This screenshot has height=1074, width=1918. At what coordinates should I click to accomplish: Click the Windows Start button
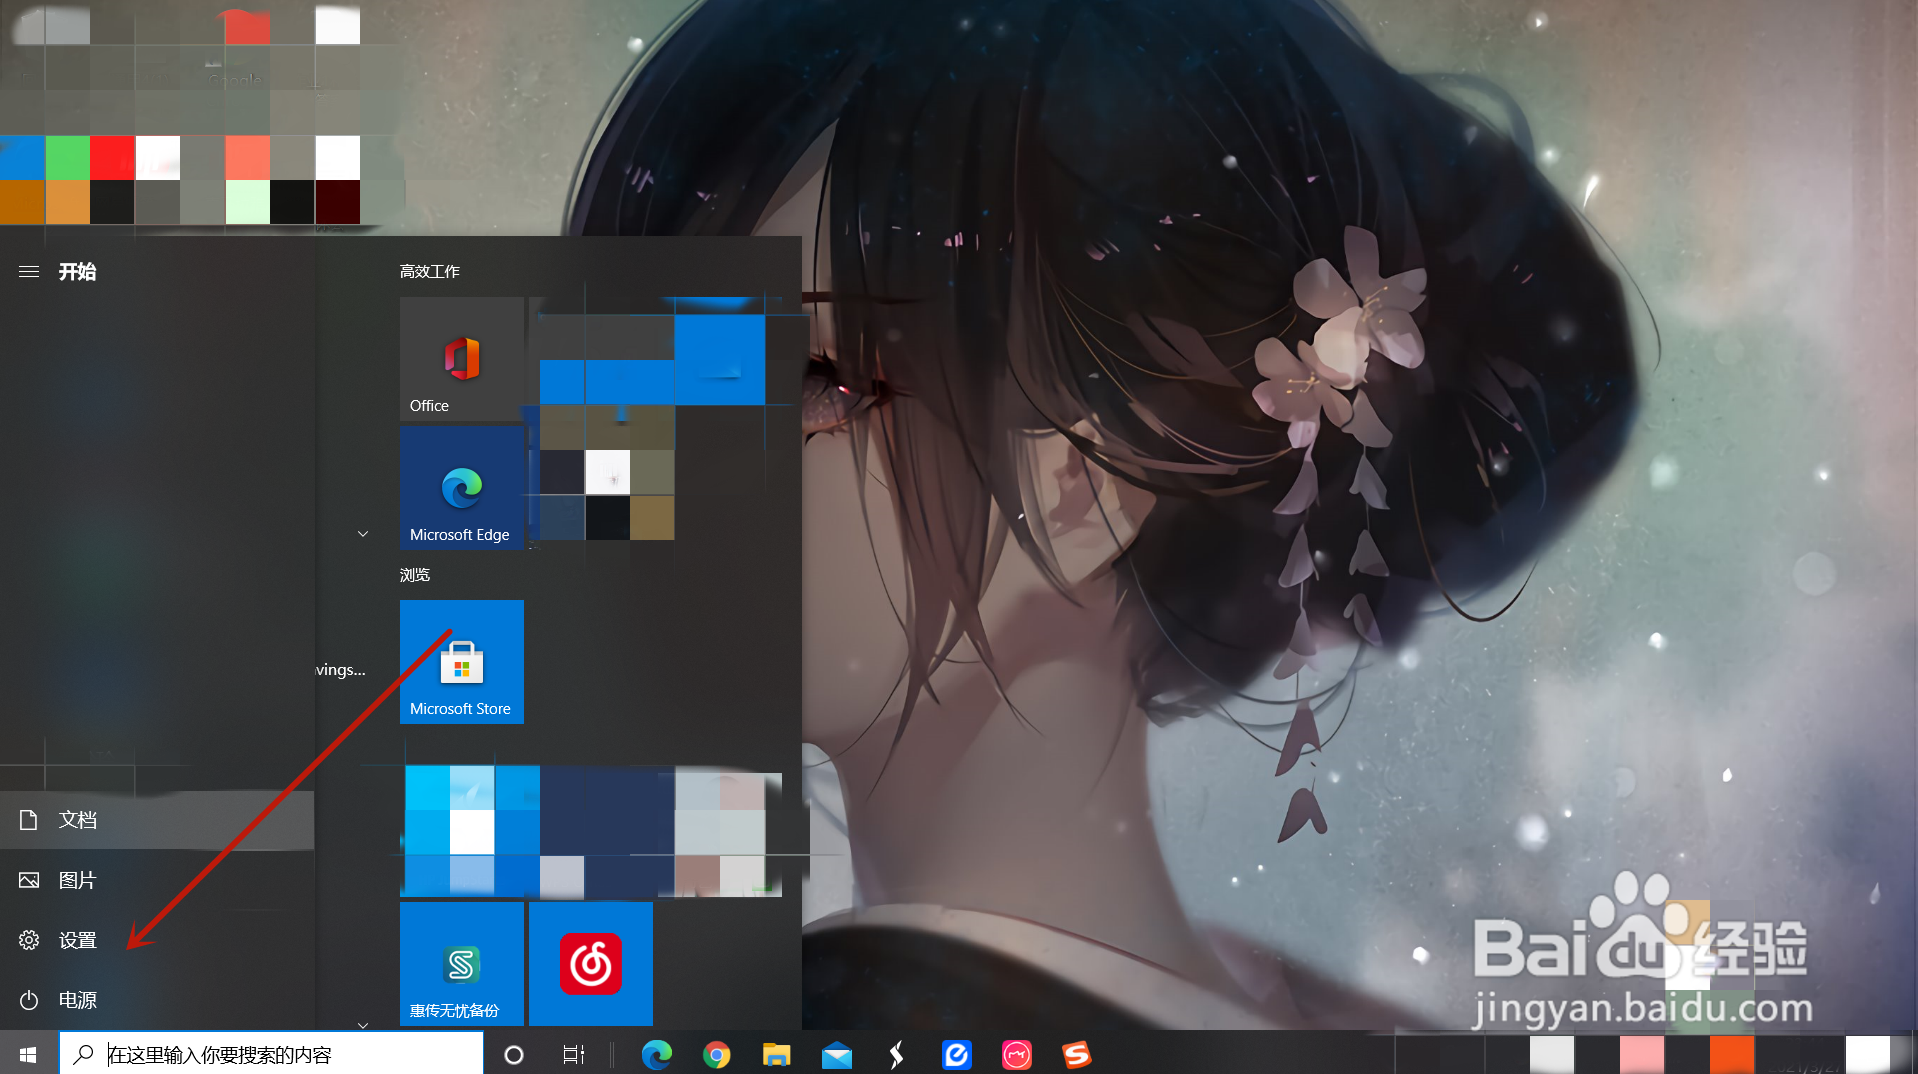tap(28, 1054)
